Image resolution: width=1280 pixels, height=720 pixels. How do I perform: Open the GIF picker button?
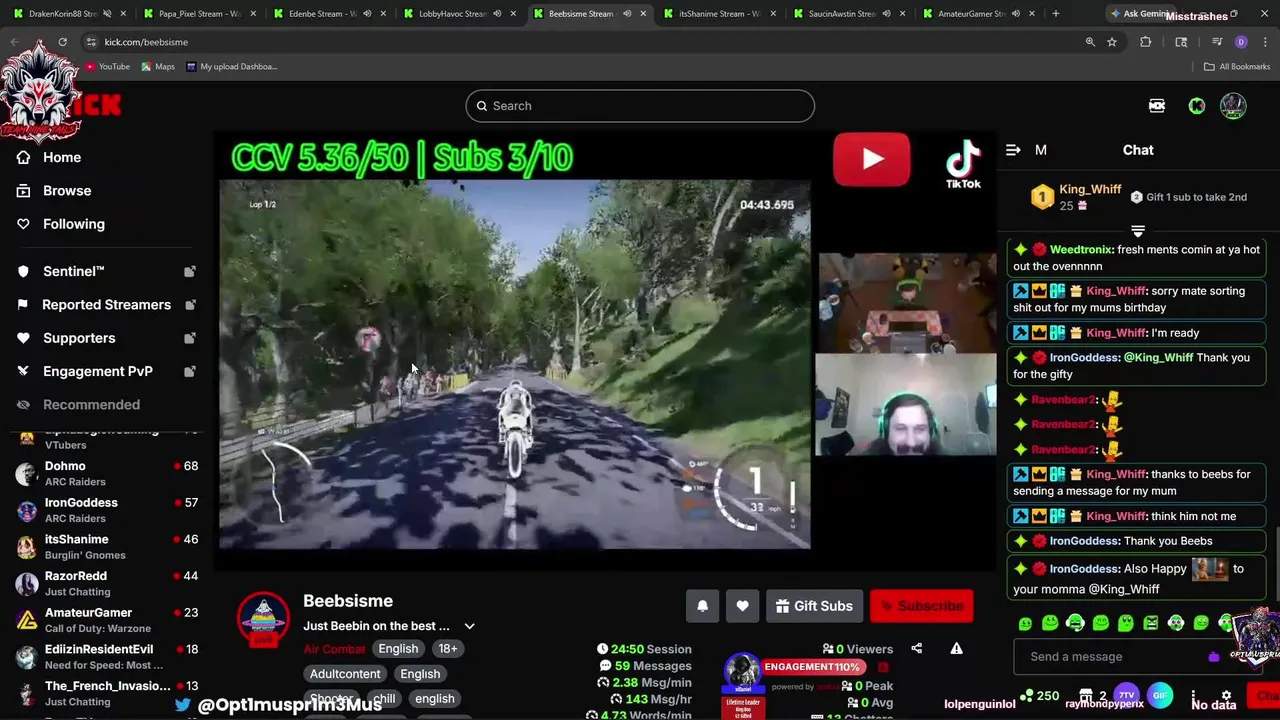[x=1160, y=695]
